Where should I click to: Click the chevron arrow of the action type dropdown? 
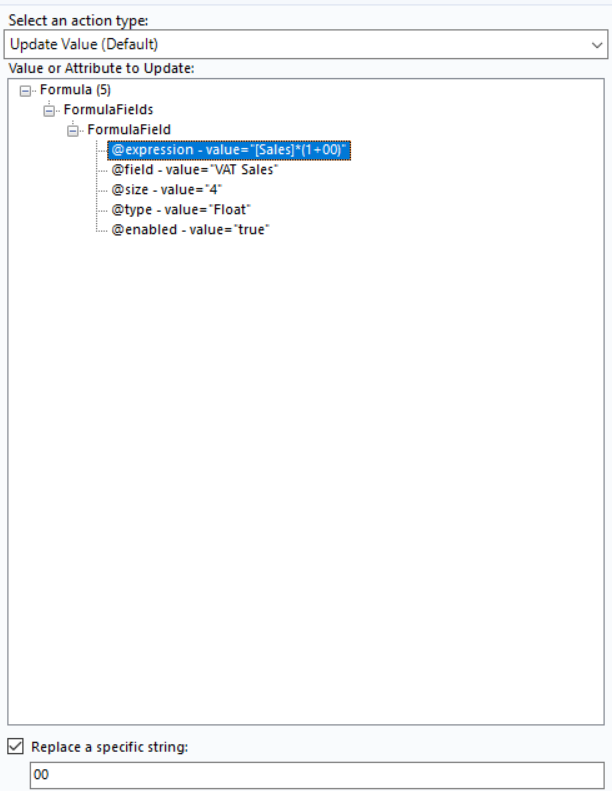click(x=596, y=45)
